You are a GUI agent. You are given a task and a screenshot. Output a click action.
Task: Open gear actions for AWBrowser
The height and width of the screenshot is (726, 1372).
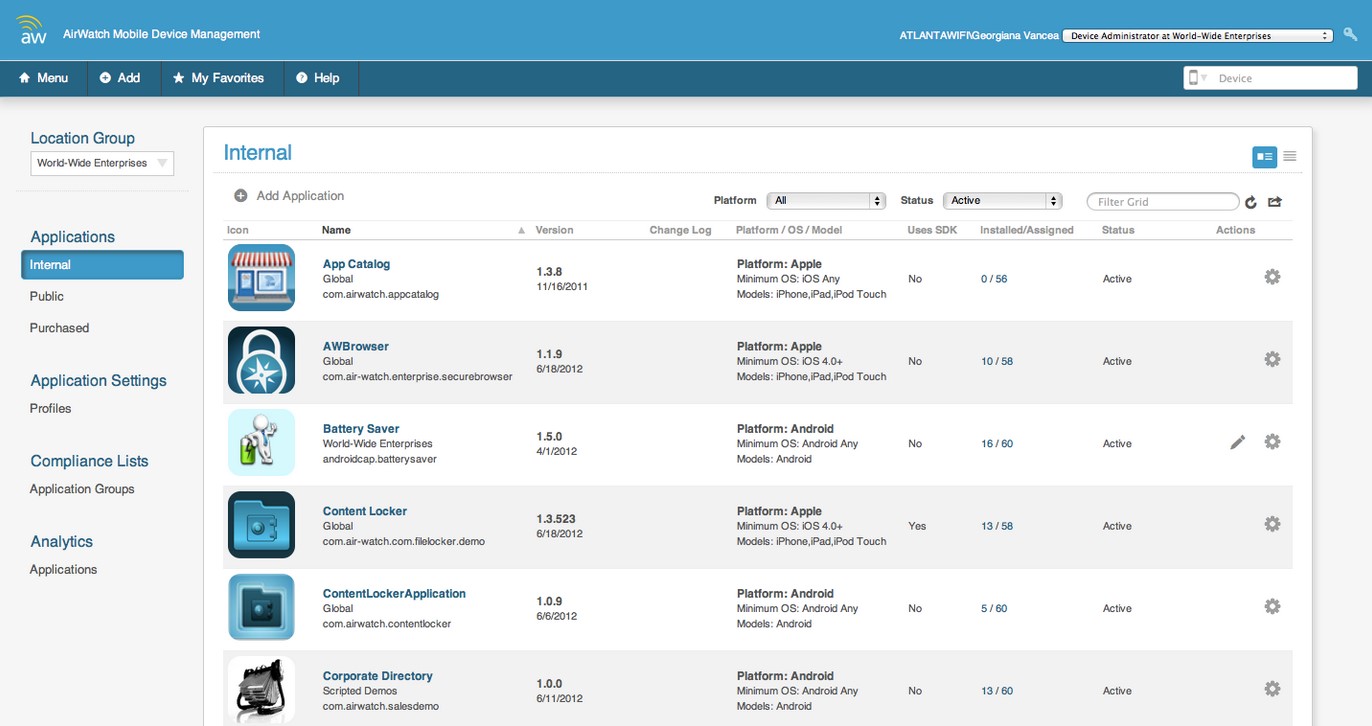[x=1272, y=359]
